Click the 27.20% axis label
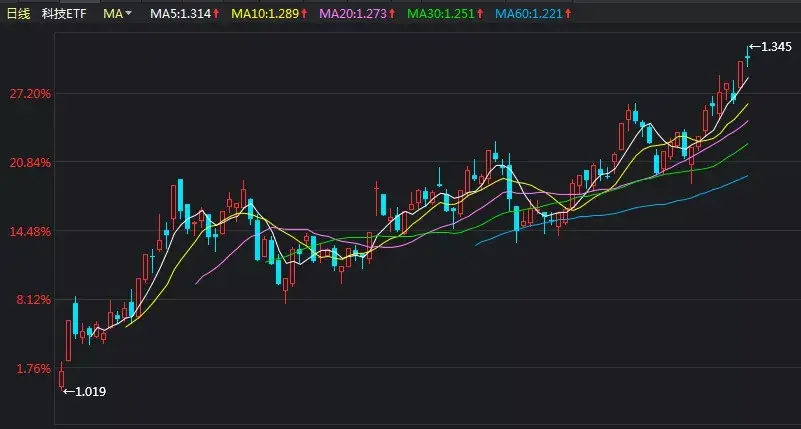 tap(29, 94)
